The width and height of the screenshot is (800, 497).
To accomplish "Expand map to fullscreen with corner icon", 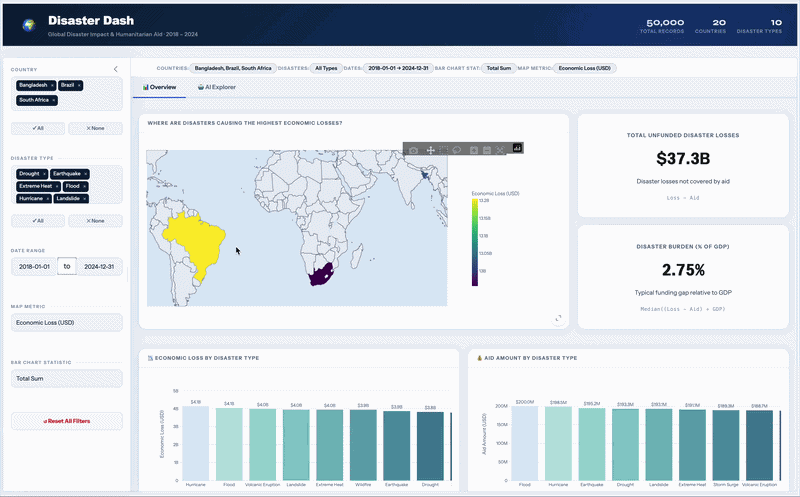I will point(558,318).
